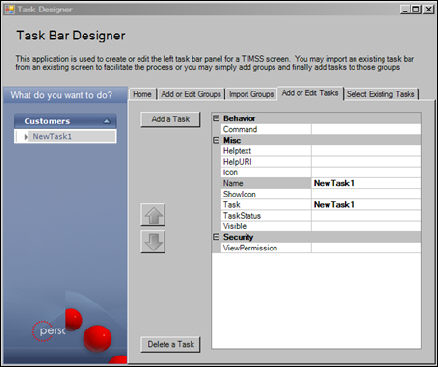Screen dimensions: 438x367
Task: Click the move task up arrow button
Action: (153, 215)
